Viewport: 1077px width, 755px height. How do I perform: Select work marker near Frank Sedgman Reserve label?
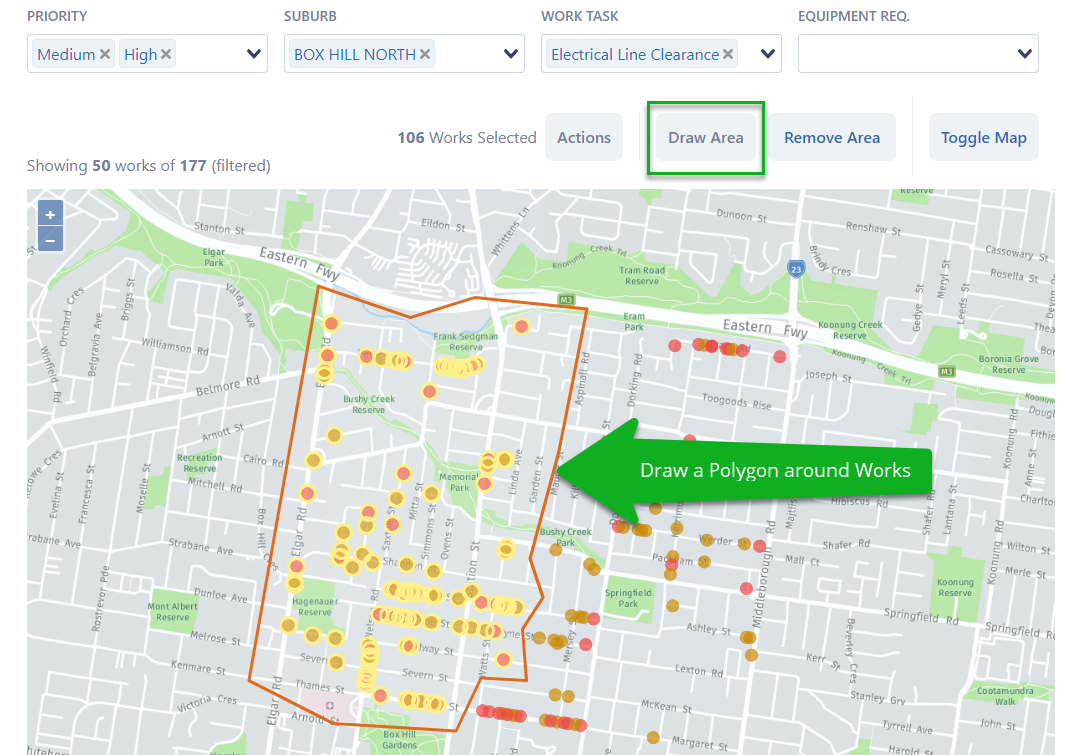521,326
